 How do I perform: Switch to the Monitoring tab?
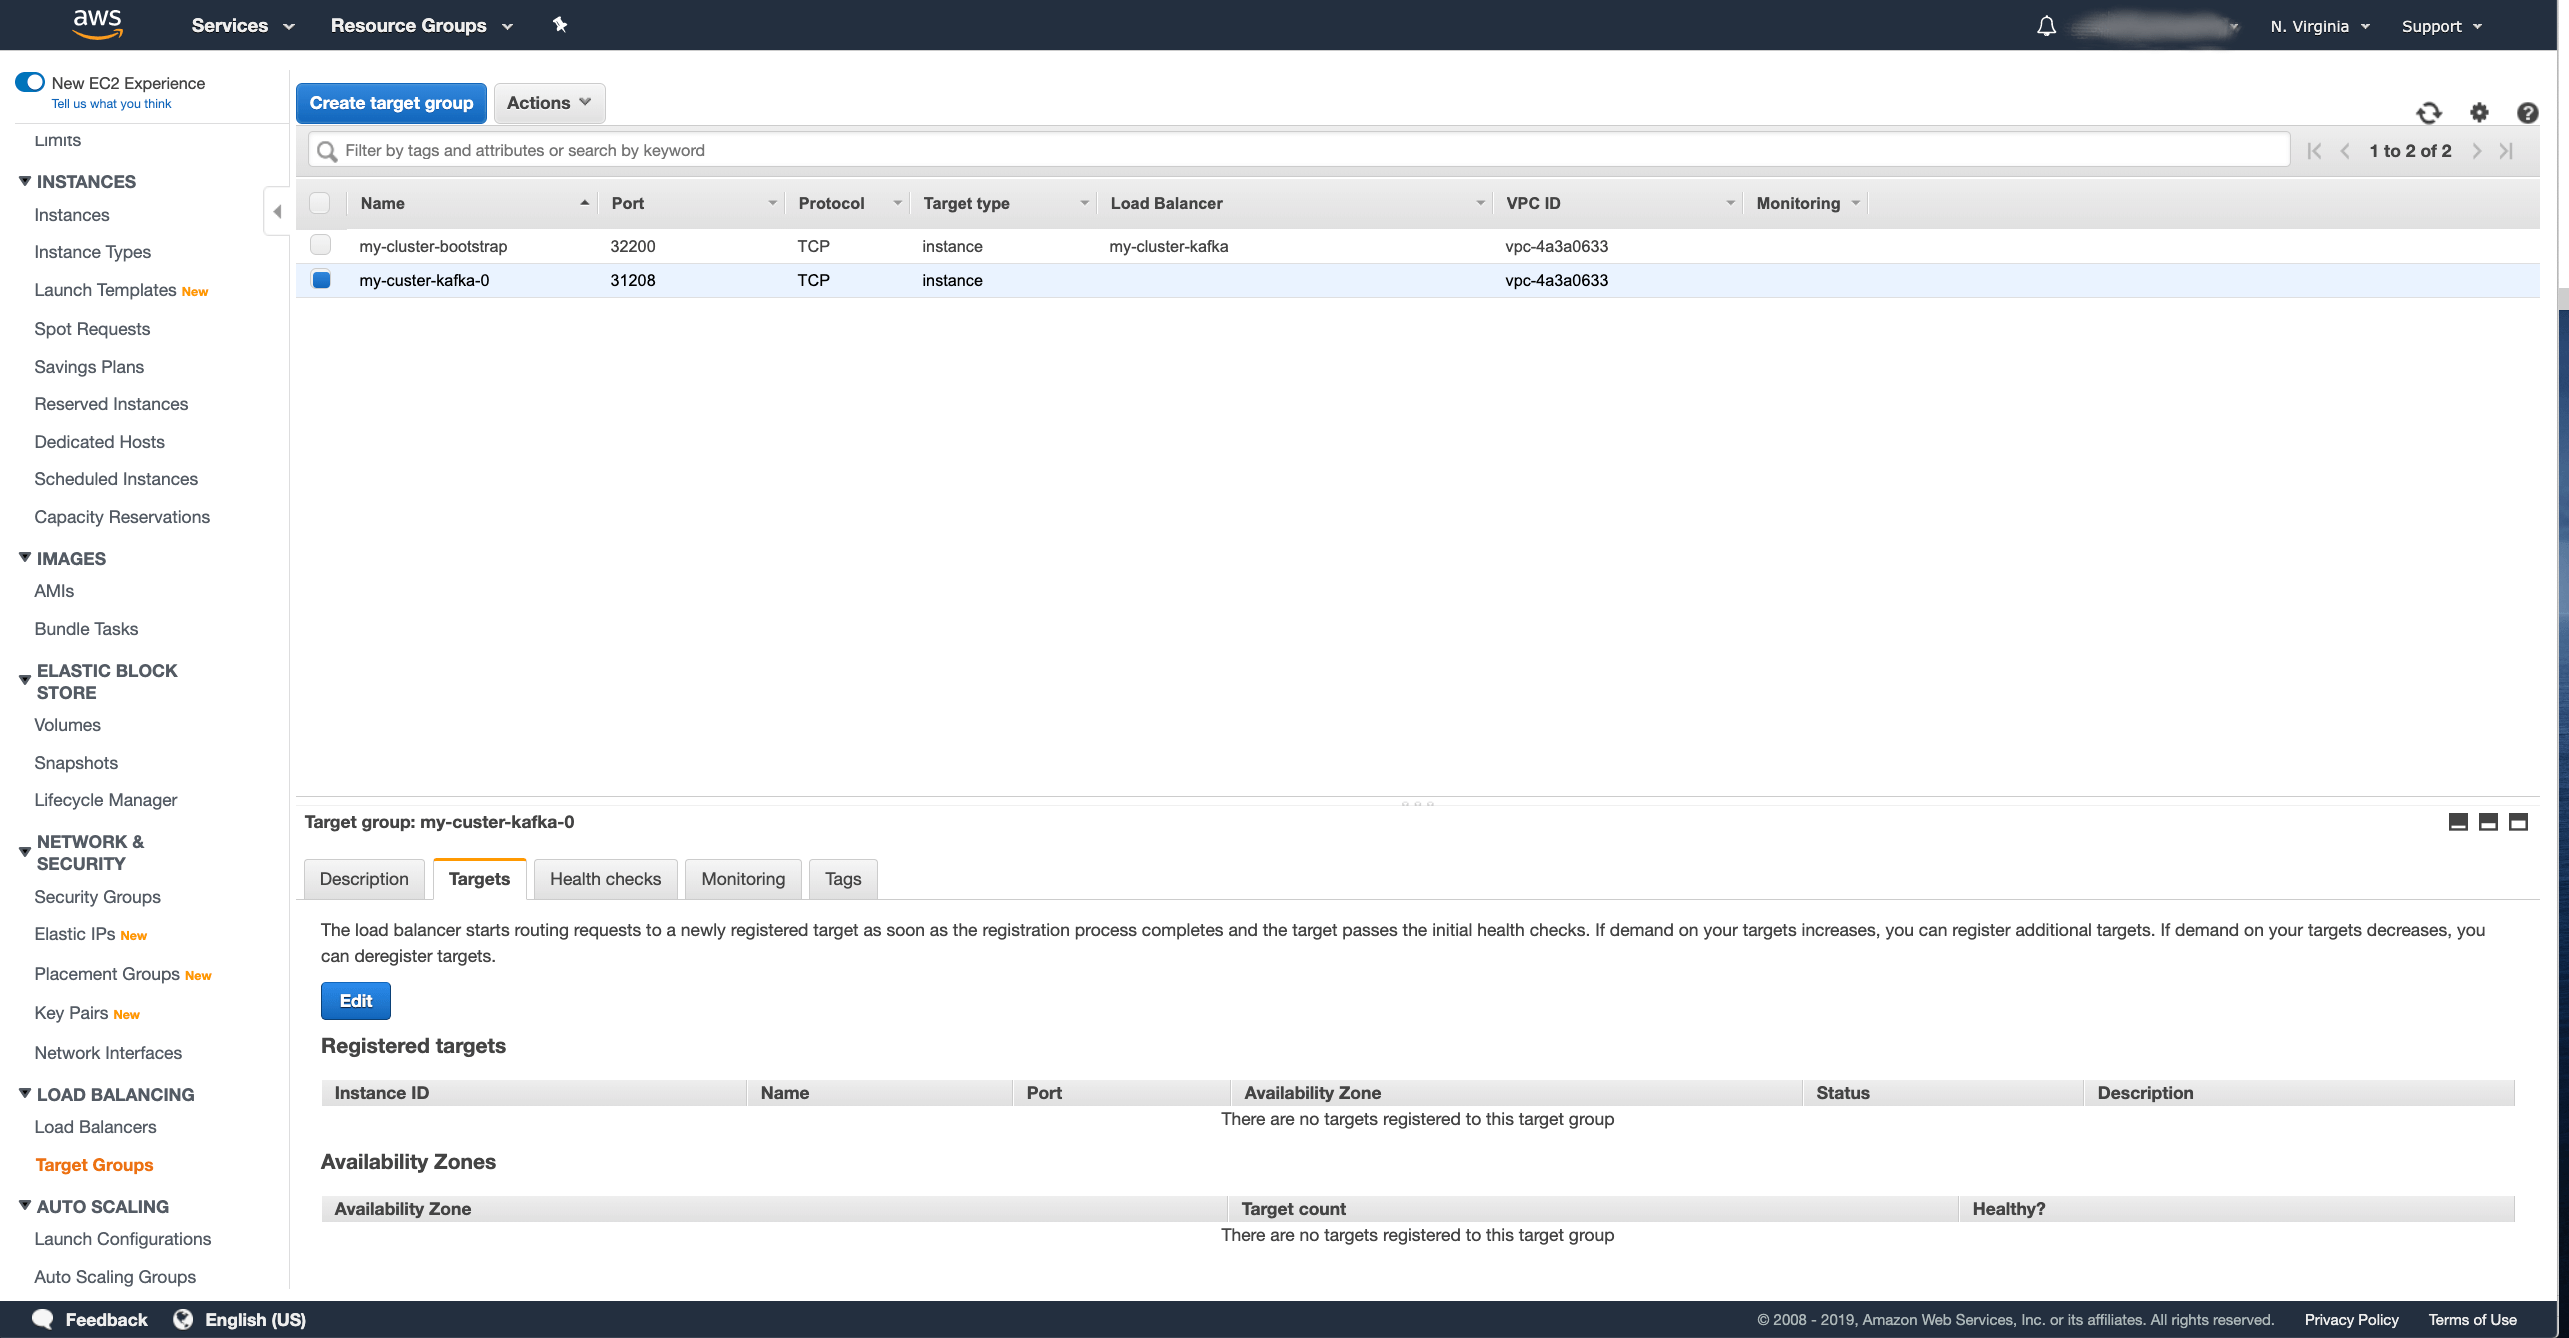pyautogui.click(x=743, y=879)
